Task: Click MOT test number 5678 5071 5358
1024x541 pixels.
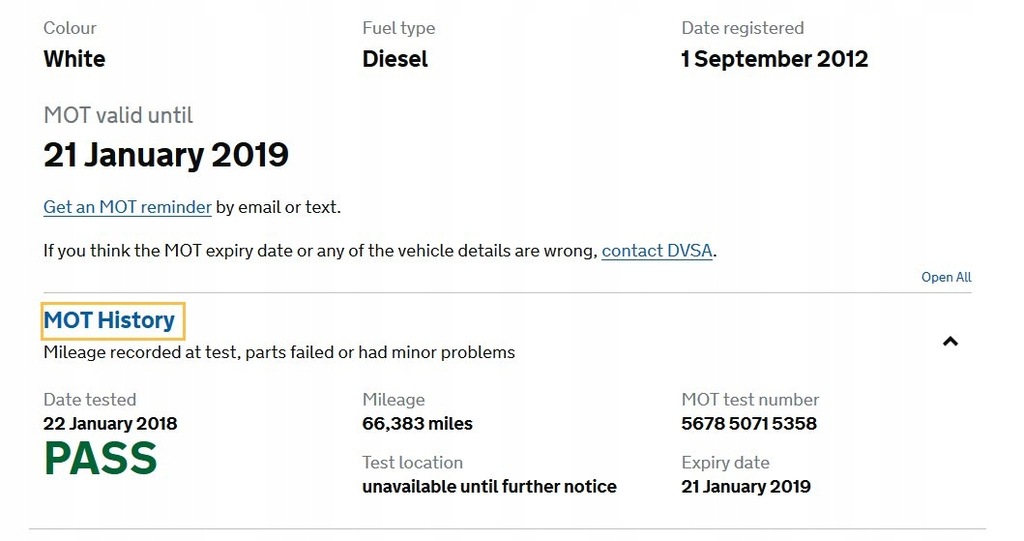Action: (x=748, y=423)
